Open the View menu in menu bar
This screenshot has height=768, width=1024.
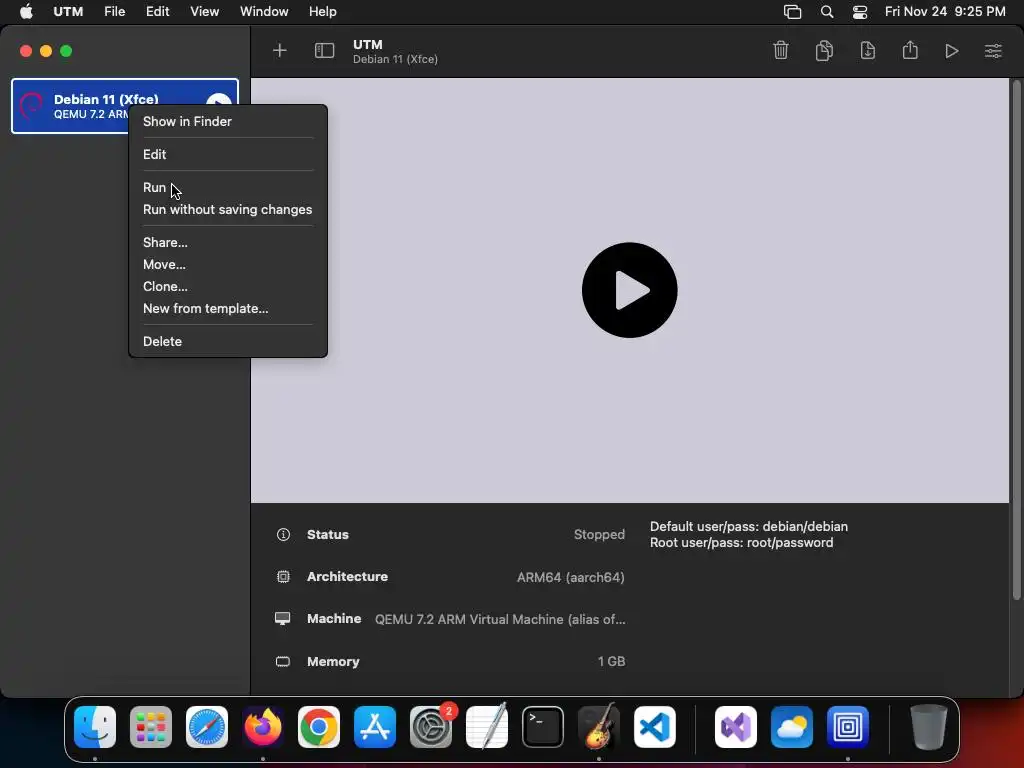coord(204,12)
